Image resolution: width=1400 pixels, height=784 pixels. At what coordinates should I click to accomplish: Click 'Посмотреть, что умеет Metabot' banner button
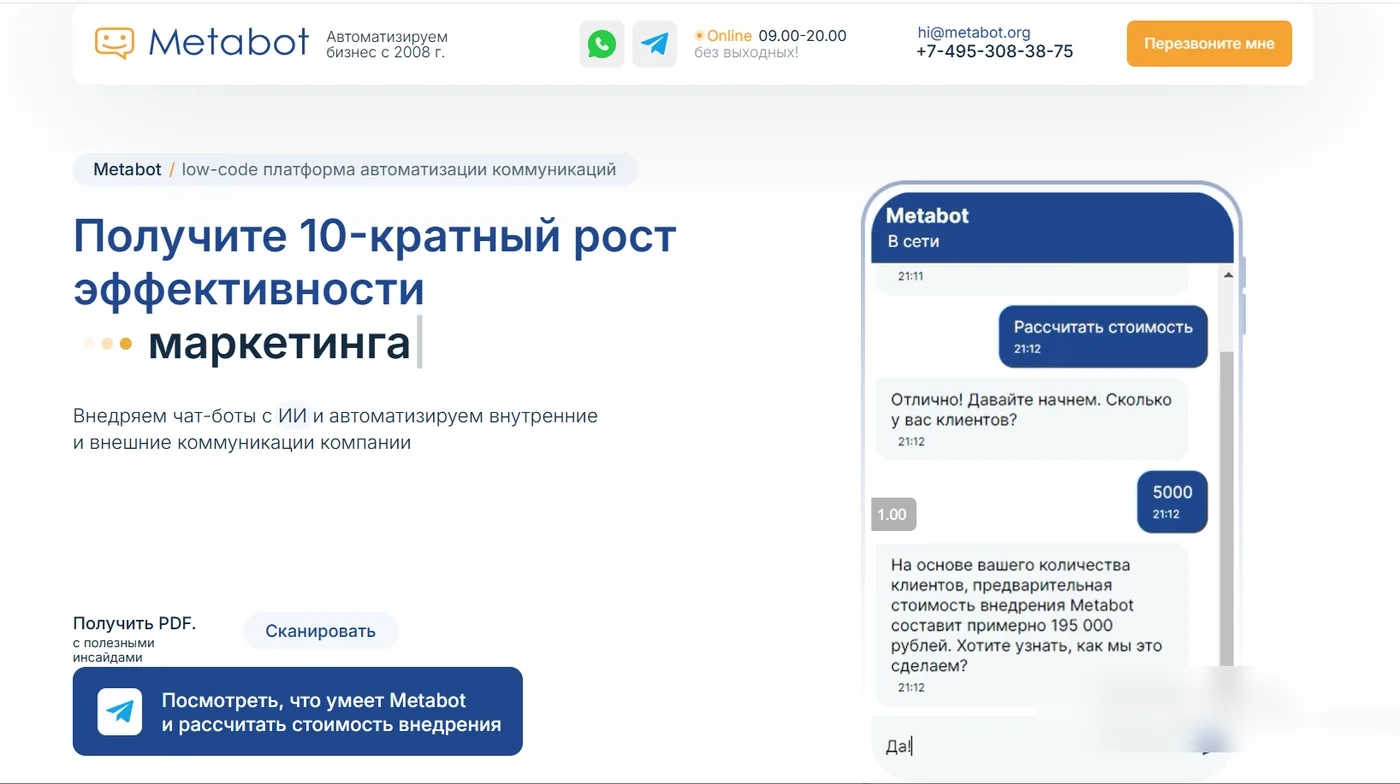tap(298, 711)
